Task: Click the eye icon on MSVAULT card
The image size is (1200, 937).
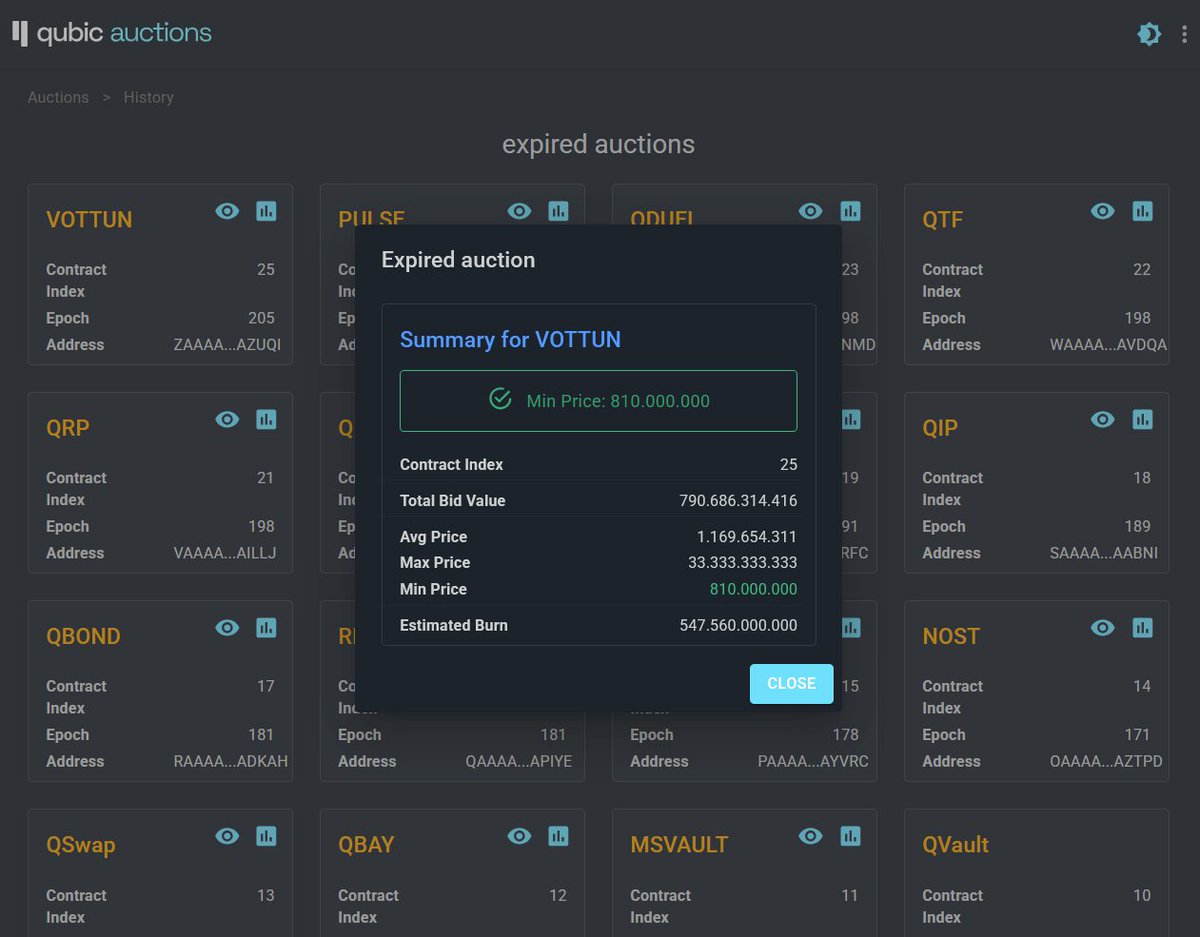Action: click(x=811, y=836)
